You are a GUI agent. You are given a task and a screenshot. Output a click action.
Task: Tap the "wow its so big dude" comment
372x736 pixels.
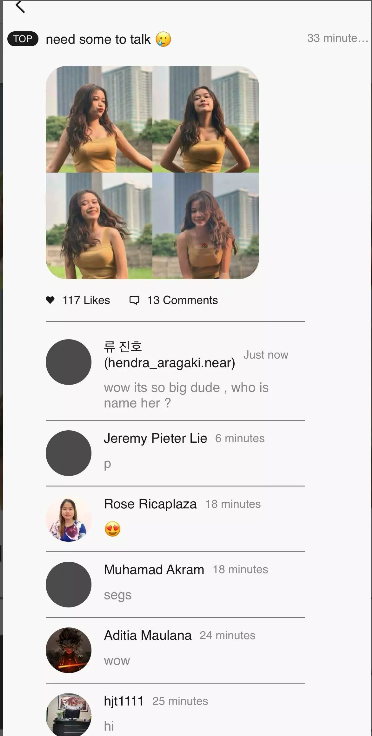point(186,395)
